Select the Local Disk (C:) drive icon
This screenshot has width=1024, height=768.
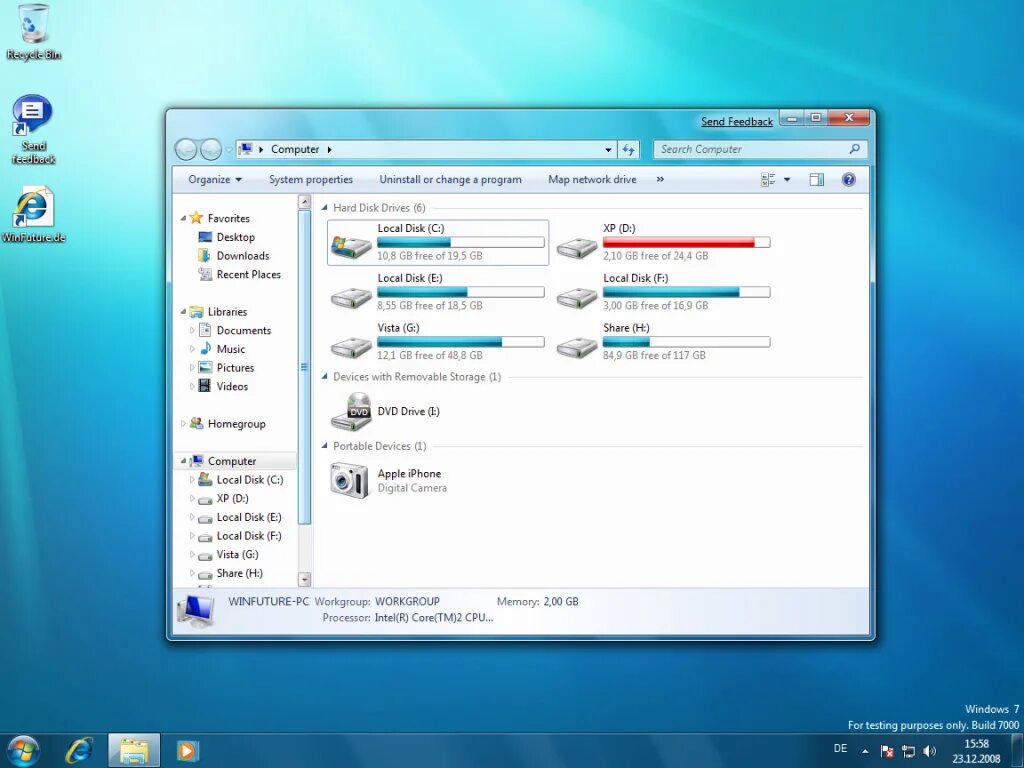[x=351, y=247]
